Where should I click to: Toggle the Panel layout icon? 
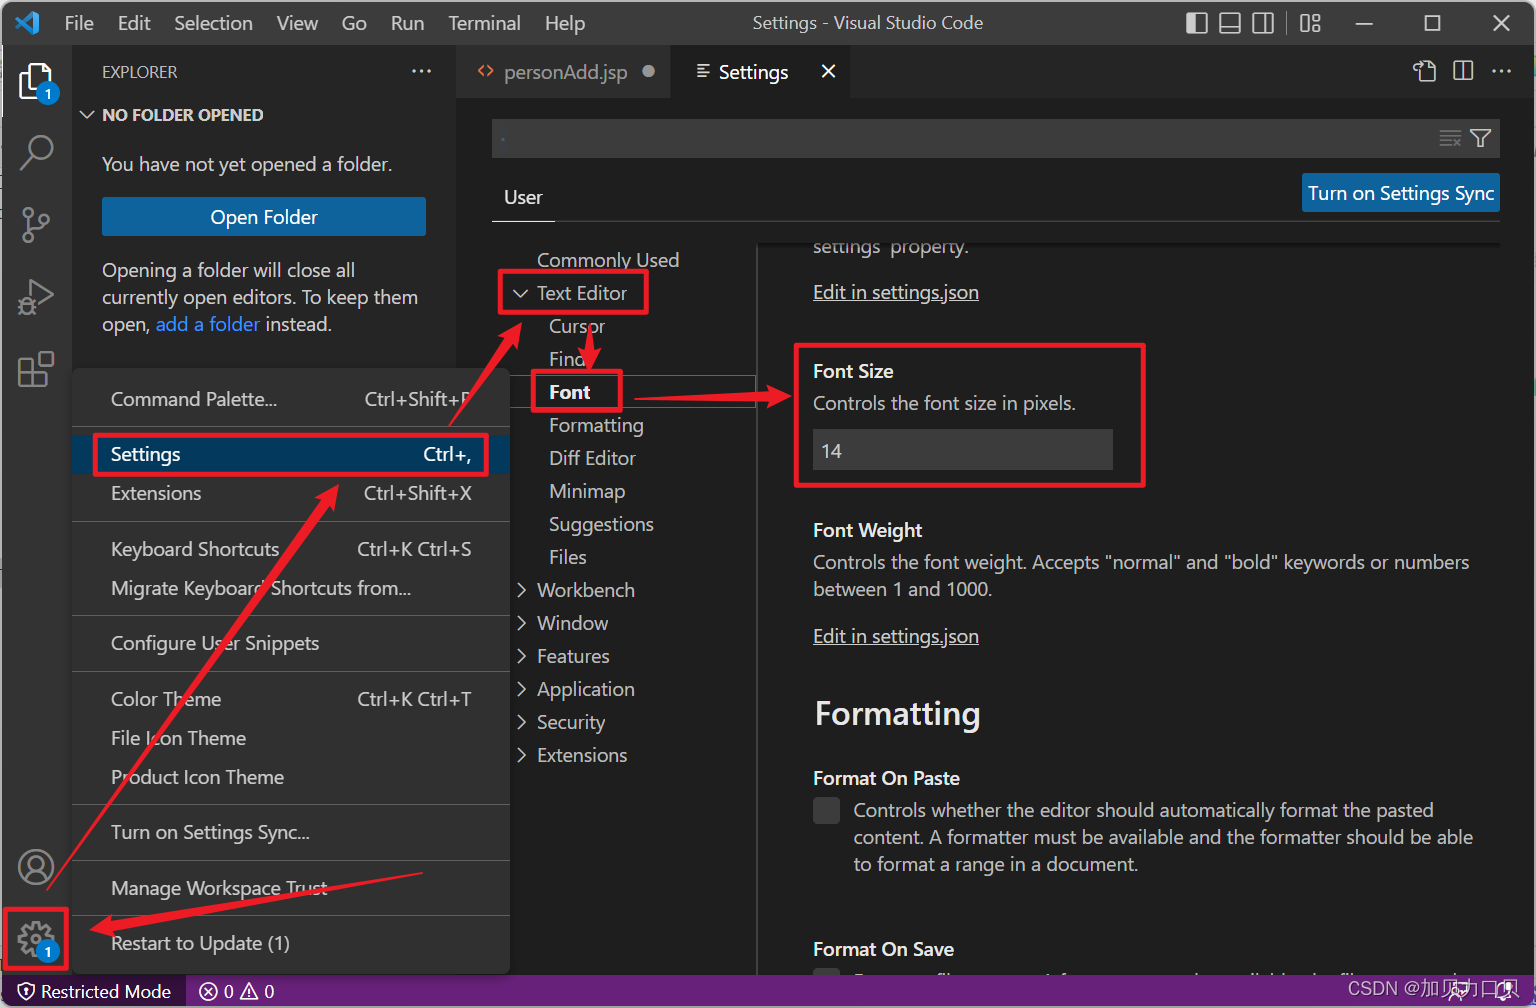(x=1230, y=23)
